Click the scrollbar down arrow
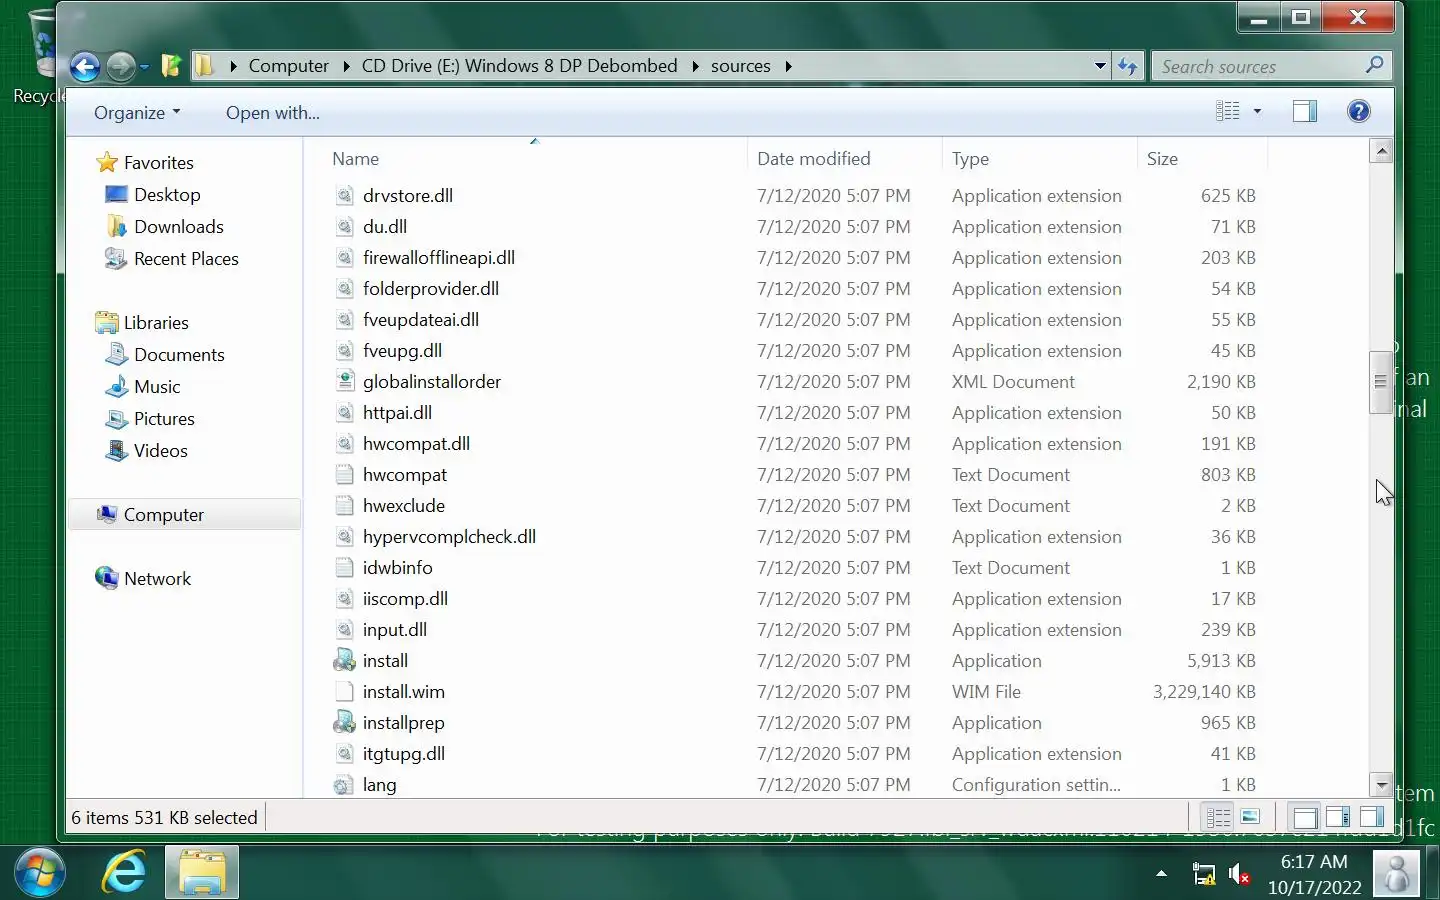 point(1381,785)
